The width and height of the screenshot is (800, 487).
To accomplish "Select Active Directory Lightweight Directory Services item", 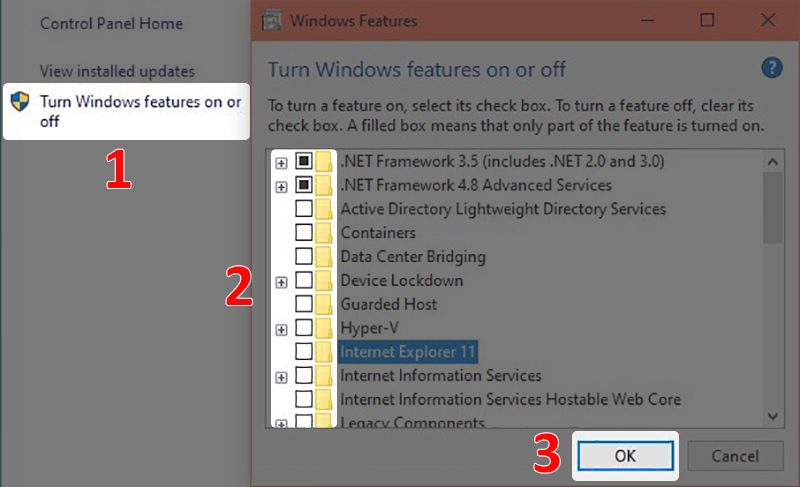I will click(503, 209).
